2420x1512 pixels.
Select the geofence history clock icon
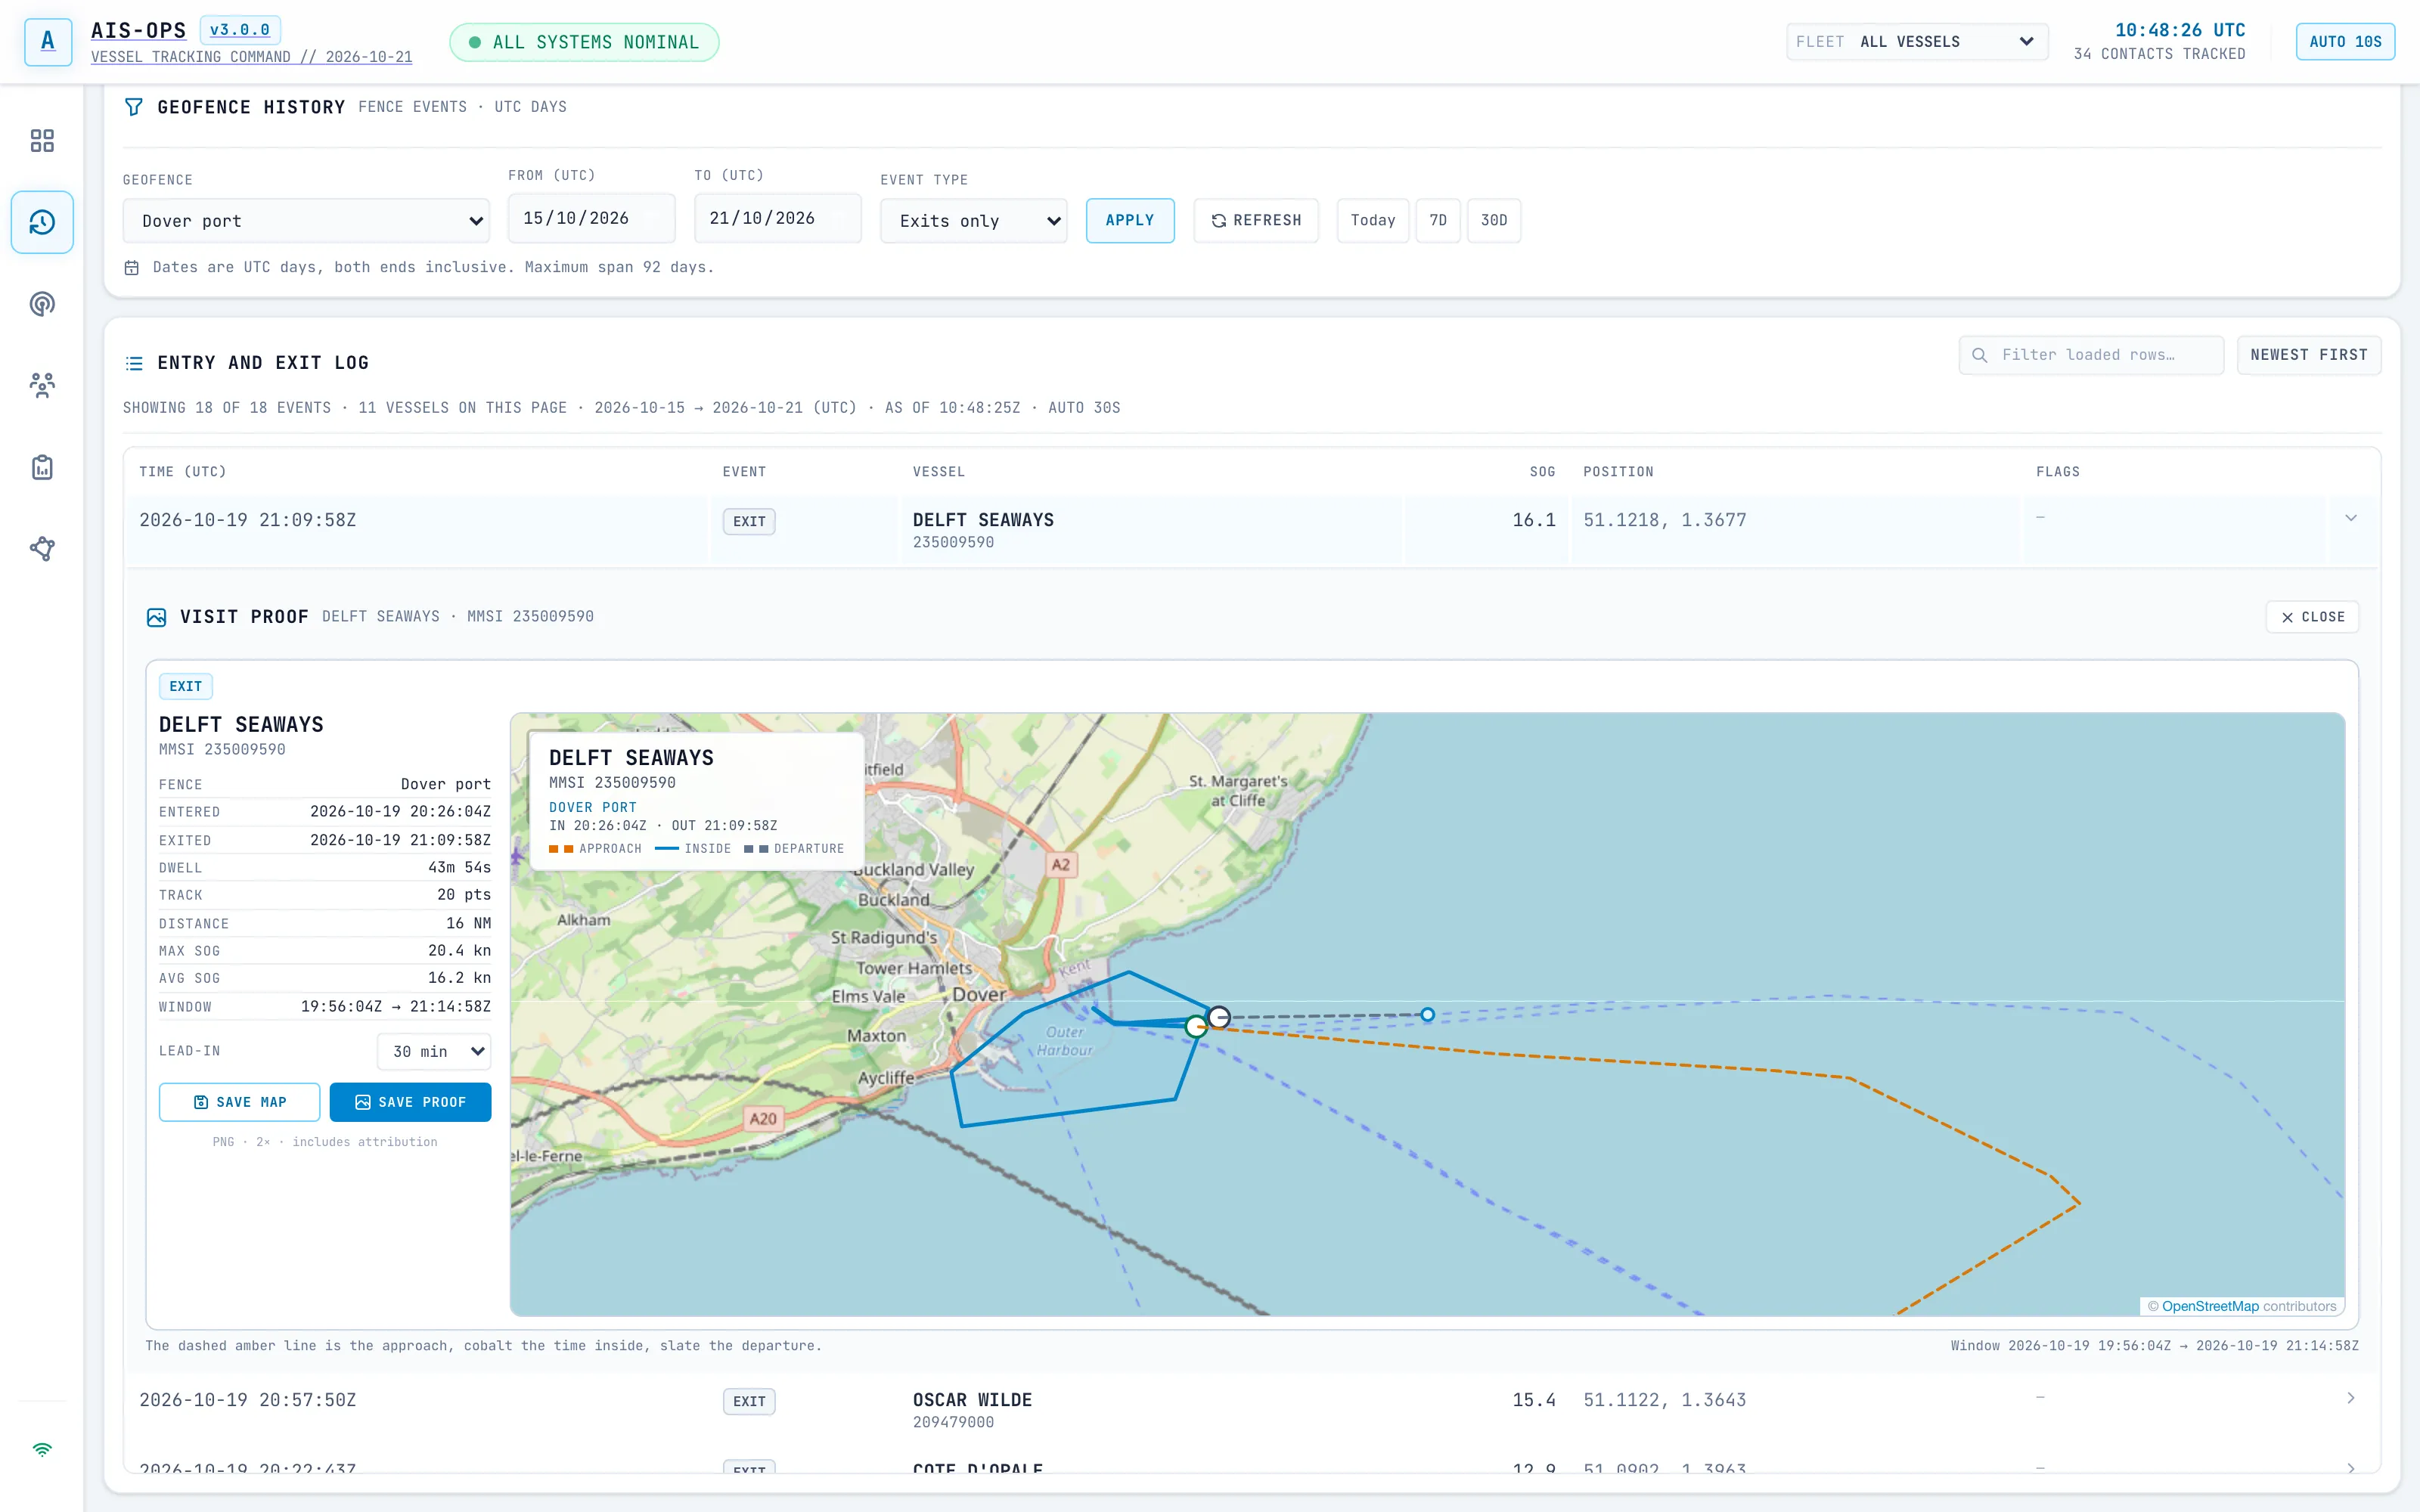pos(42,222)
